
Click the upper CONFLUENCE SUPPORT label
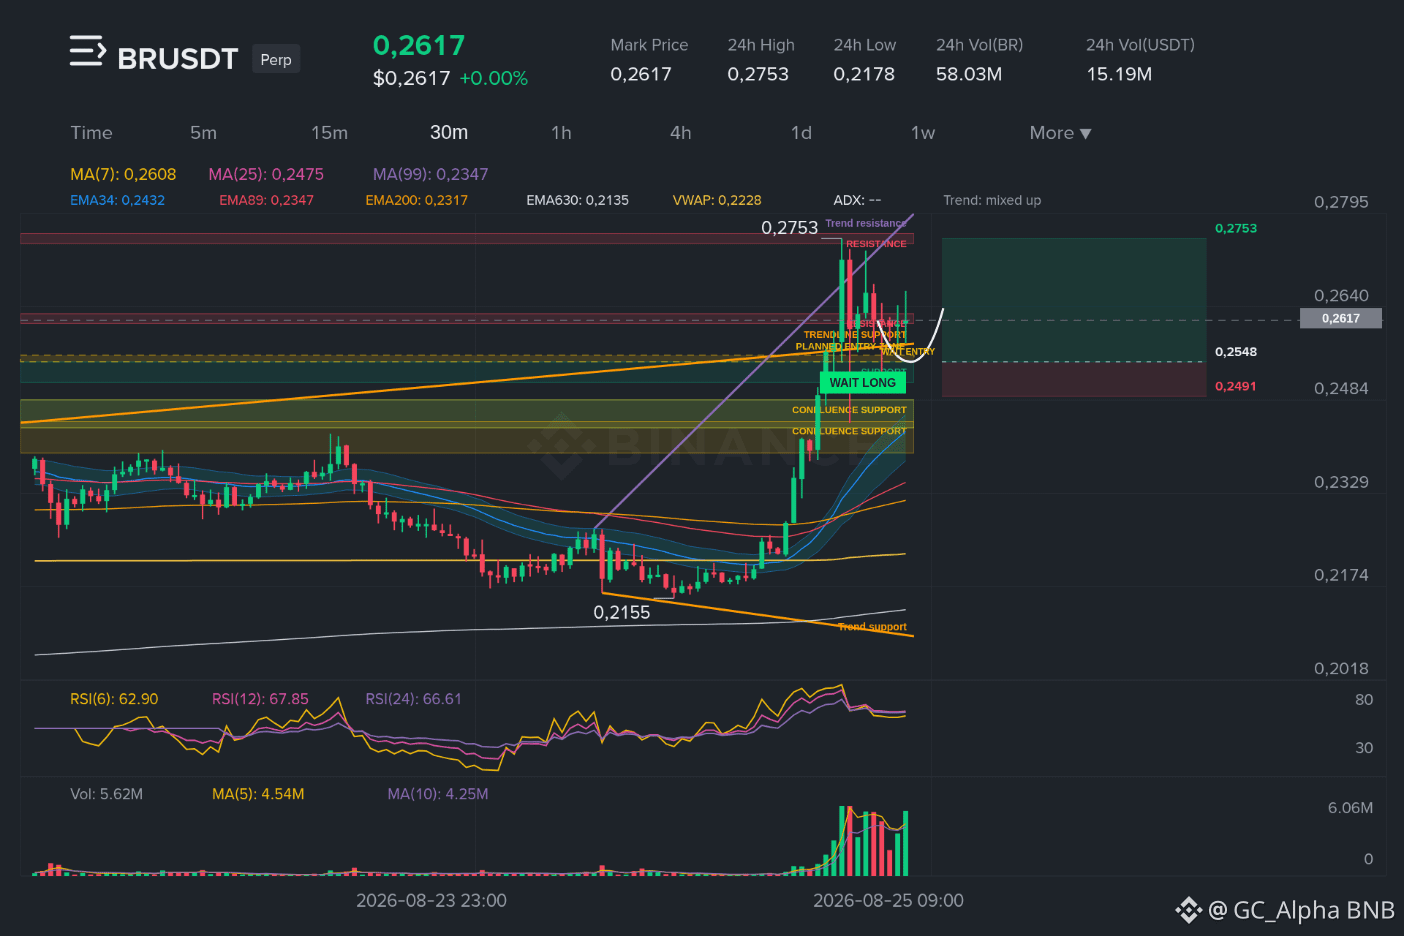point(849,410)
